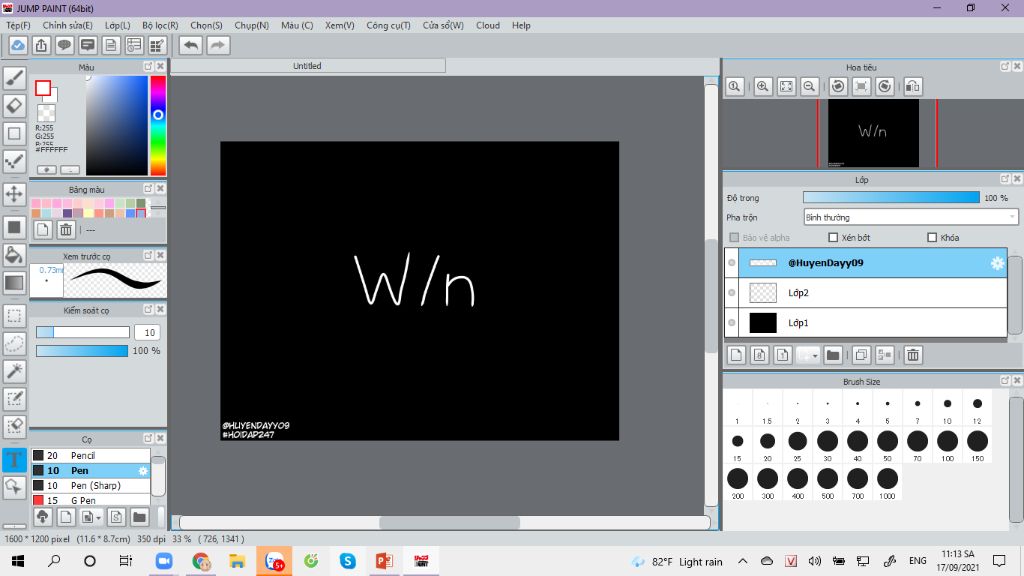Open the Cửa sổ(W) menu
1024x576 pixels.
(443, 25)
